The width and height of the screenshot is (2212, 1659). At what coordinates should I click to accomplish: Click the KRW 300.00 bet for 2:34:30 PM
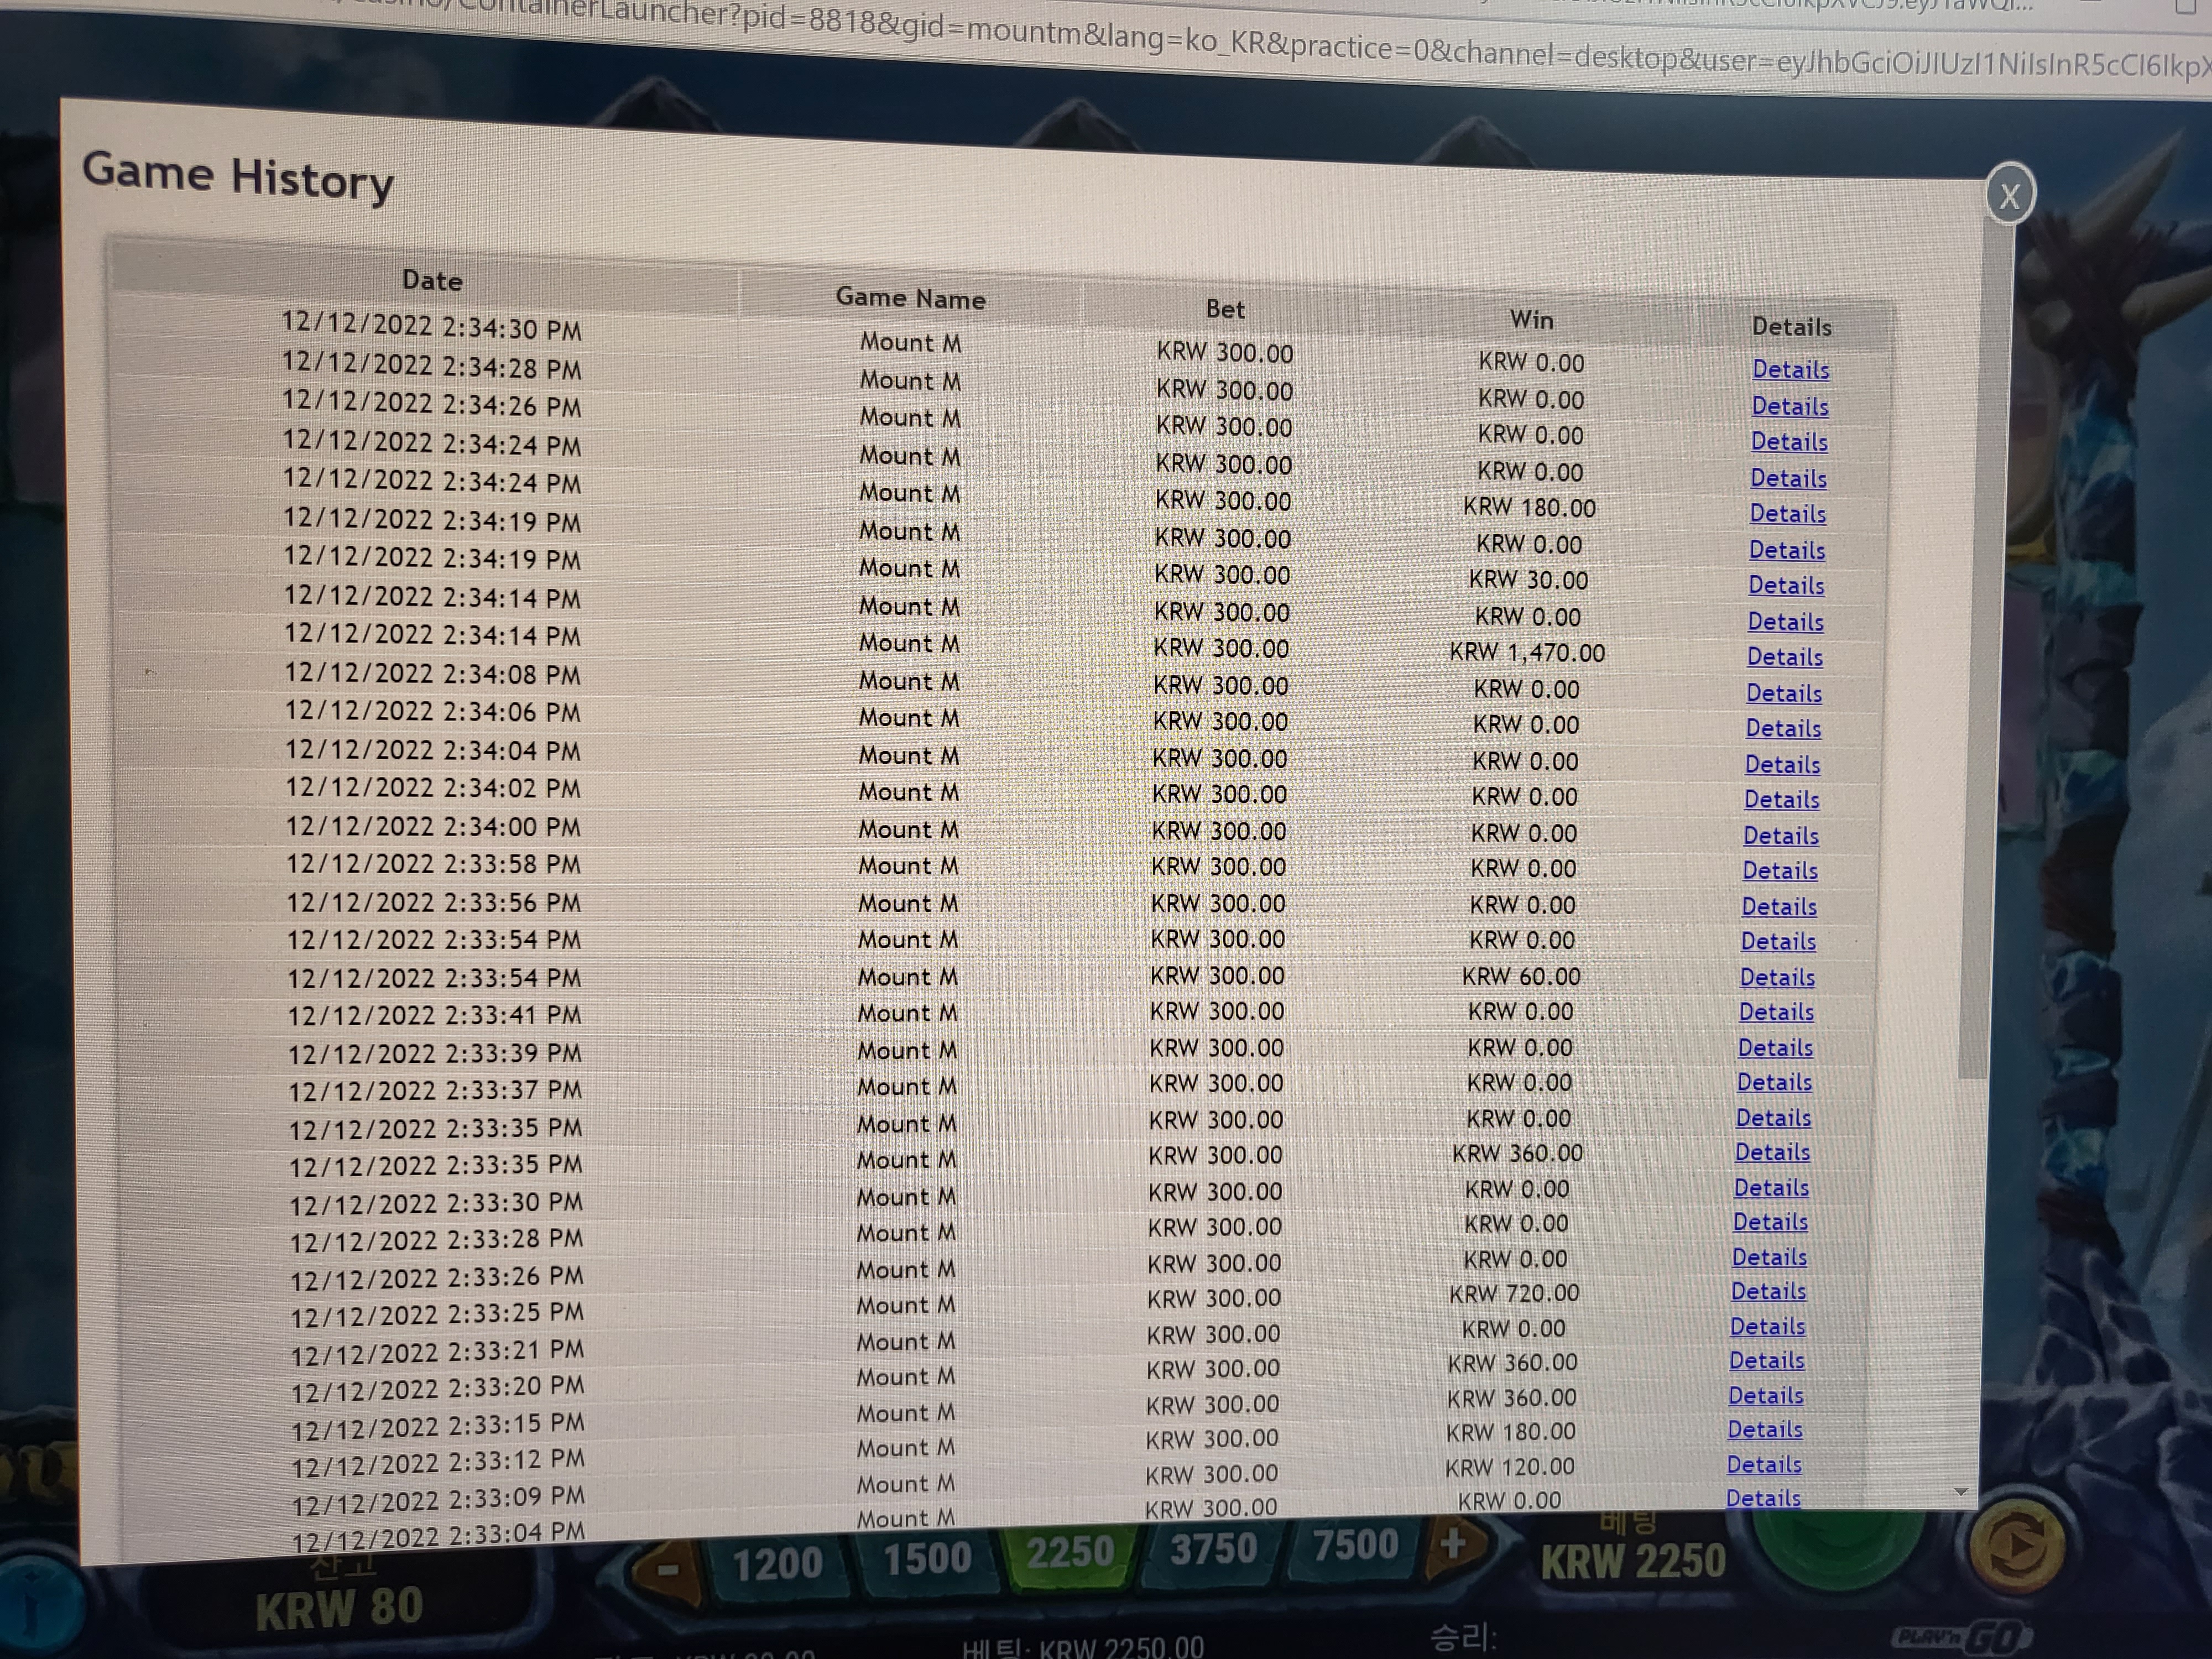[x=1225, y=352]
